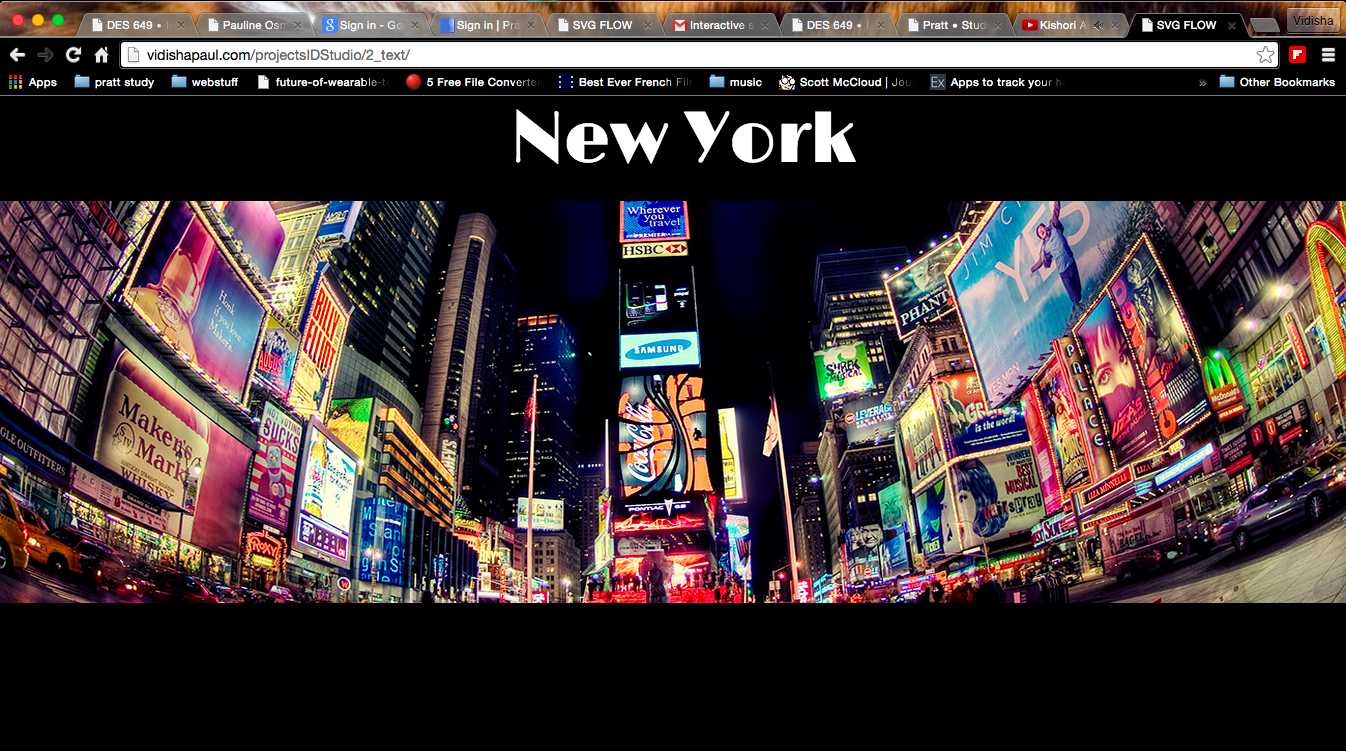Click the browser back arrow

click(x=17, y=55)
